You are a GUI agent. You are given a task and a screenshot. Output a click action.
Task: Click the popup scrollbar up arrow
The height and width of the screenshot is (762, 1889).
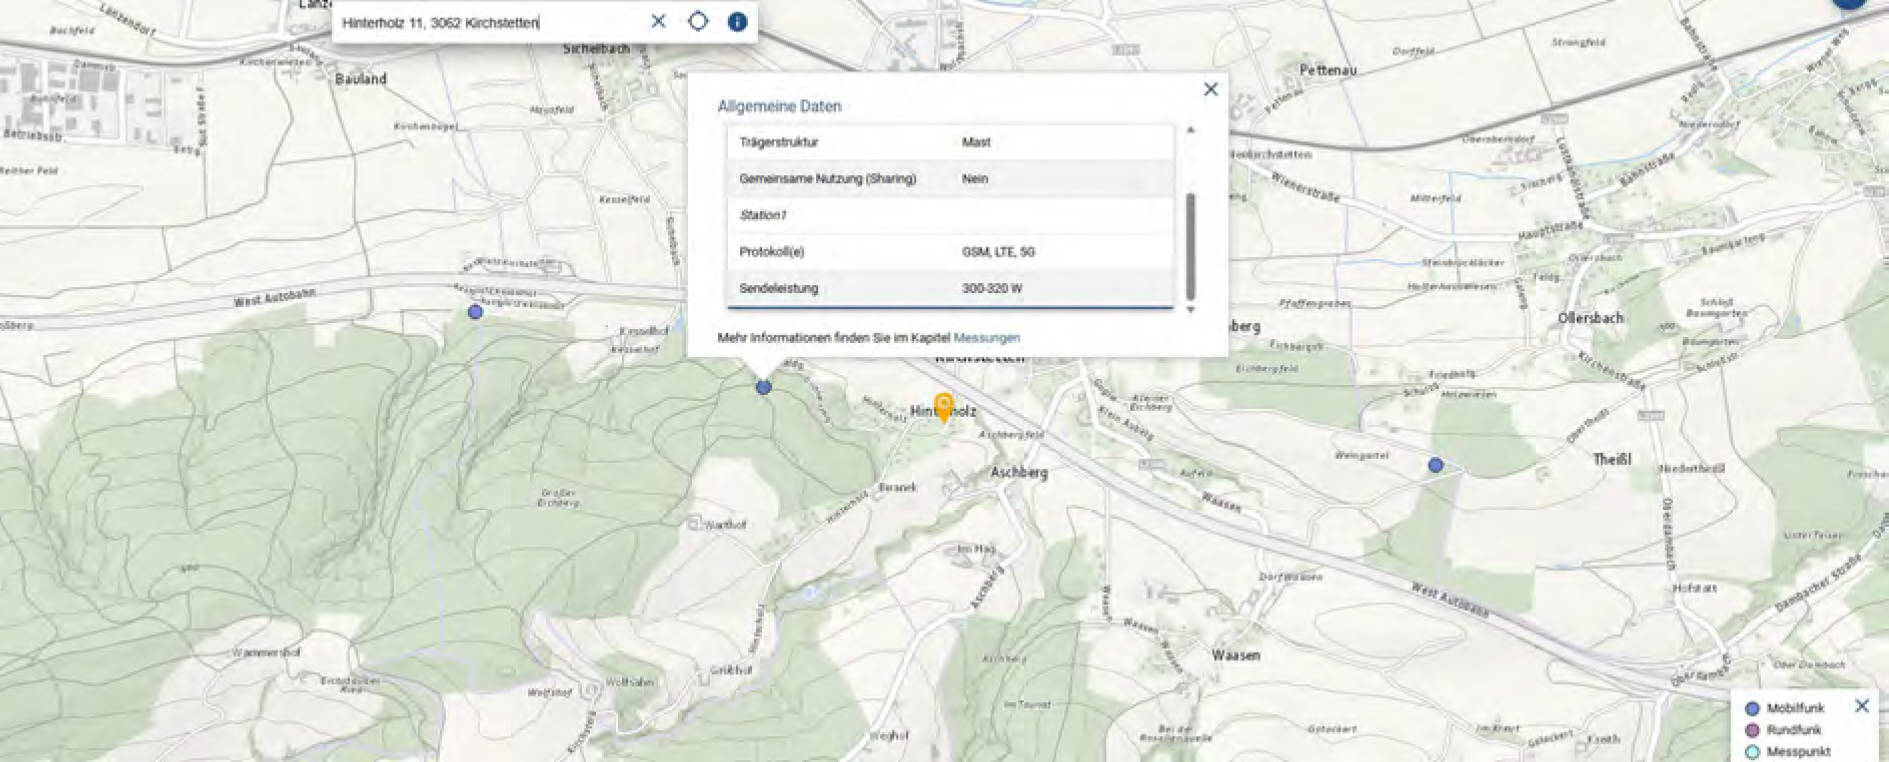pyautogui.click(x=1190, y=130)
